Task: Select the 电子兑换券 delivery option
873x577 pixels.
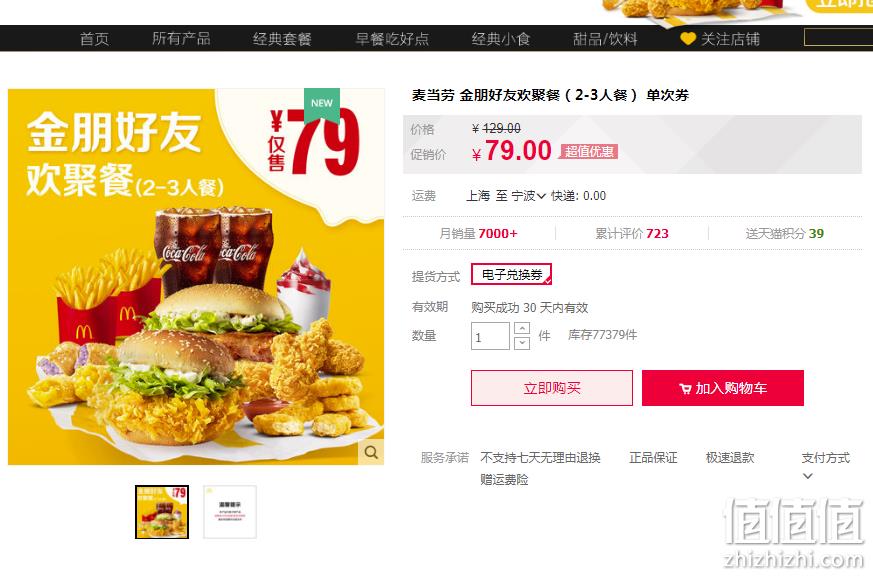Action: [512, 275]
